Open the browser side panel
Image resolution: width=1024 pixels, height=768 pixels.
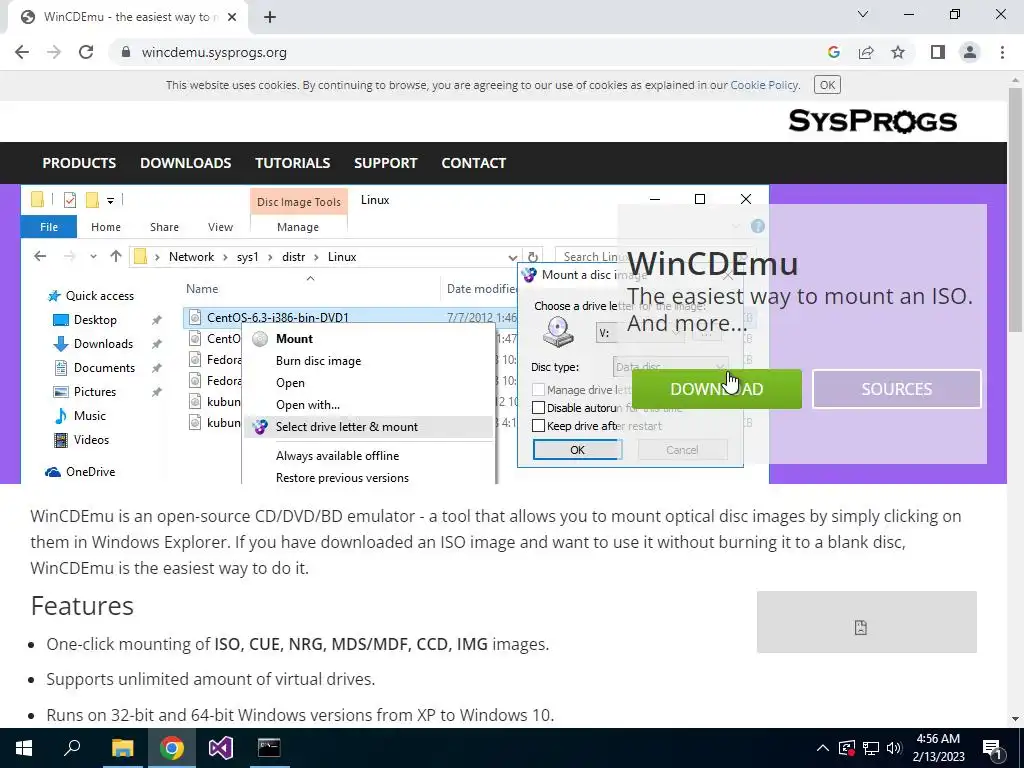tap(938, 52)
